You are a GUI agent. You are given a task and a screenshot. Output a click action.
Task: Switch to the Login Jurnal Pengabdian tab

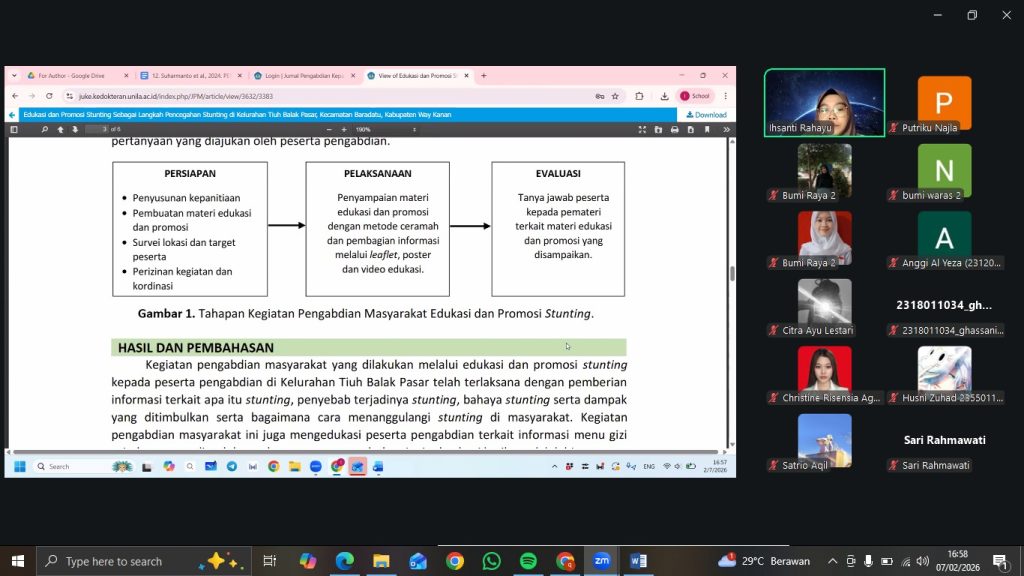click(299, 76)
